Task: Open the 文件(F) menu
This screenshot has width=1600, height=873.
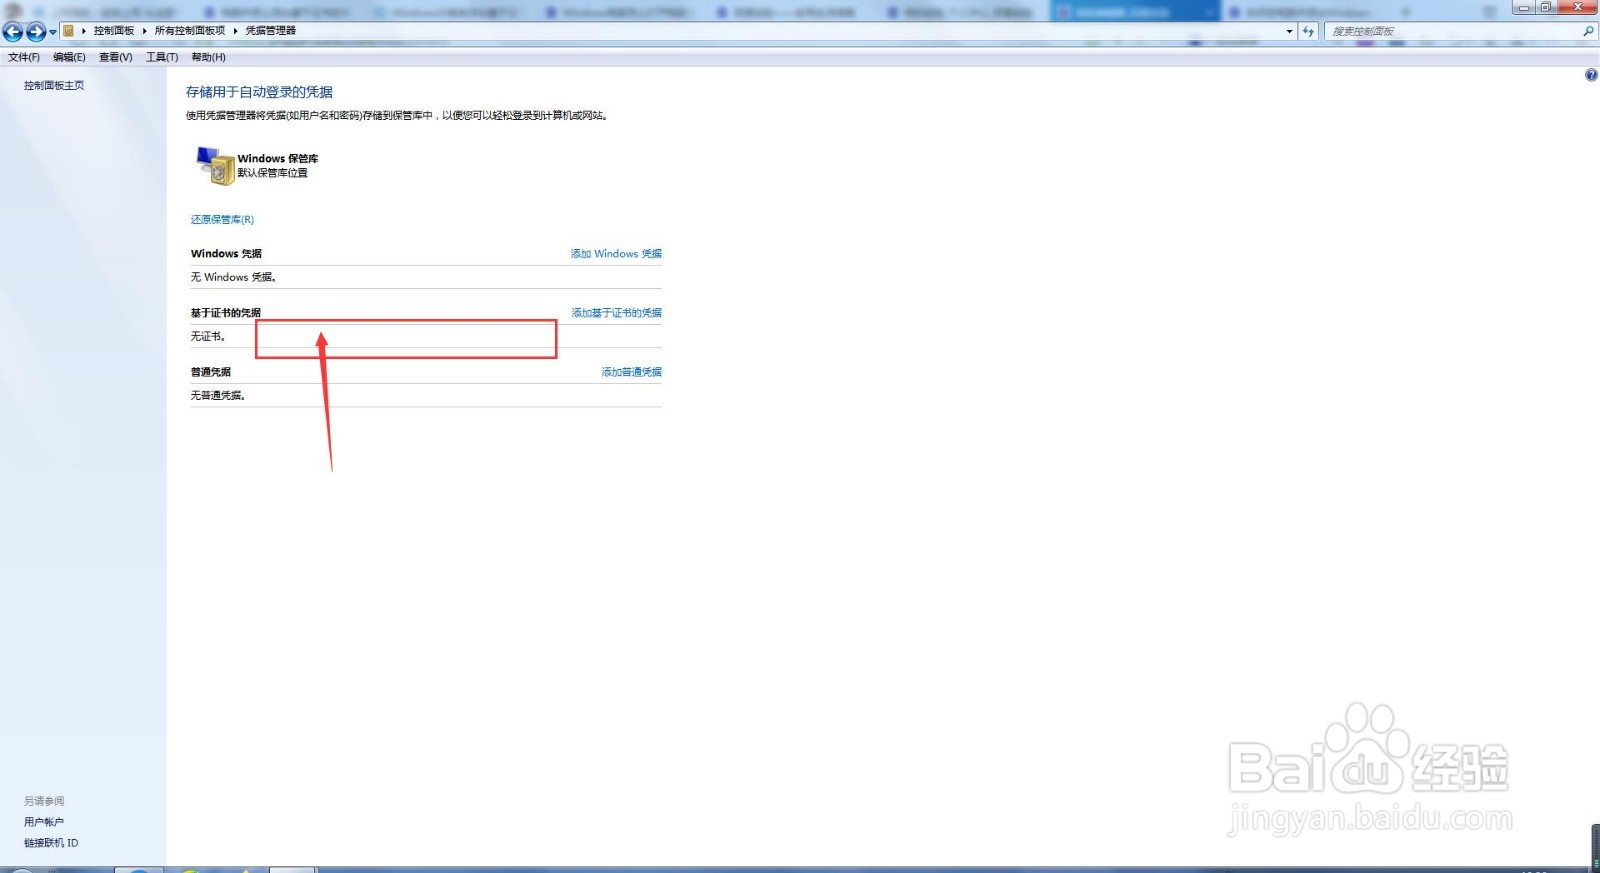Action: tap(24, 57)
